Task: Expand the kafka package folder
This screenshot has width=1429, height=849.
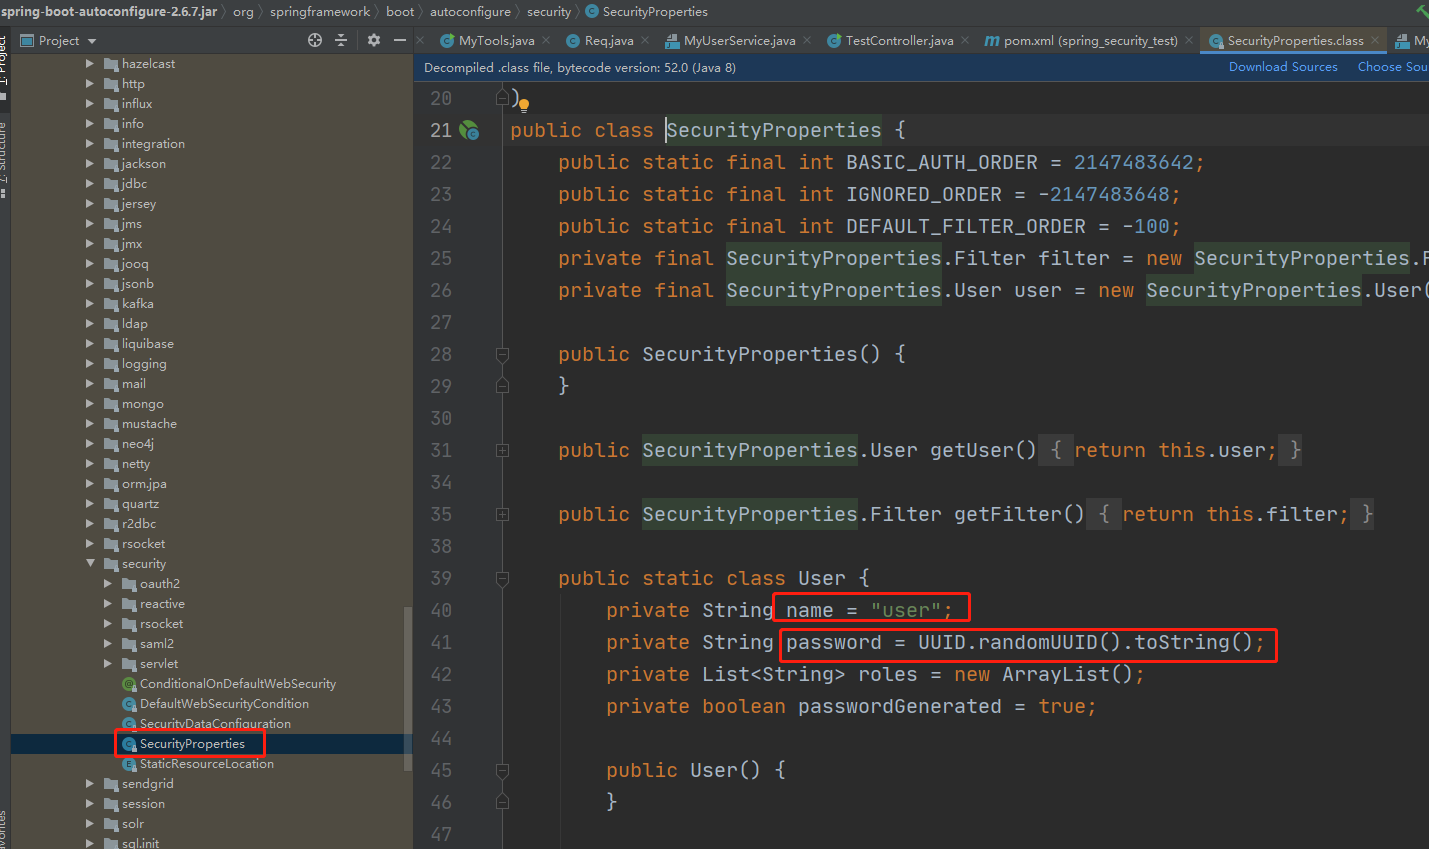Action: [91, 304]
